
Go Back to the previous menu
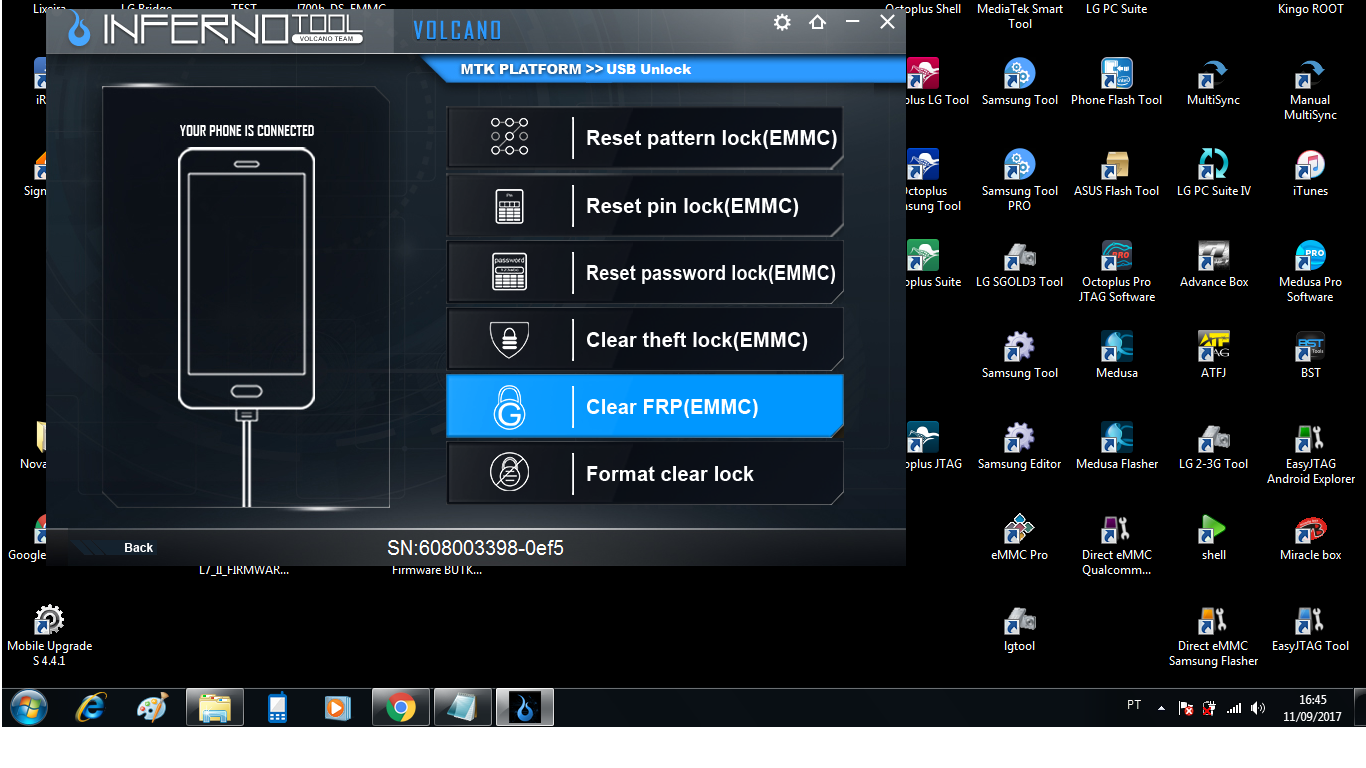pos(138,547)
